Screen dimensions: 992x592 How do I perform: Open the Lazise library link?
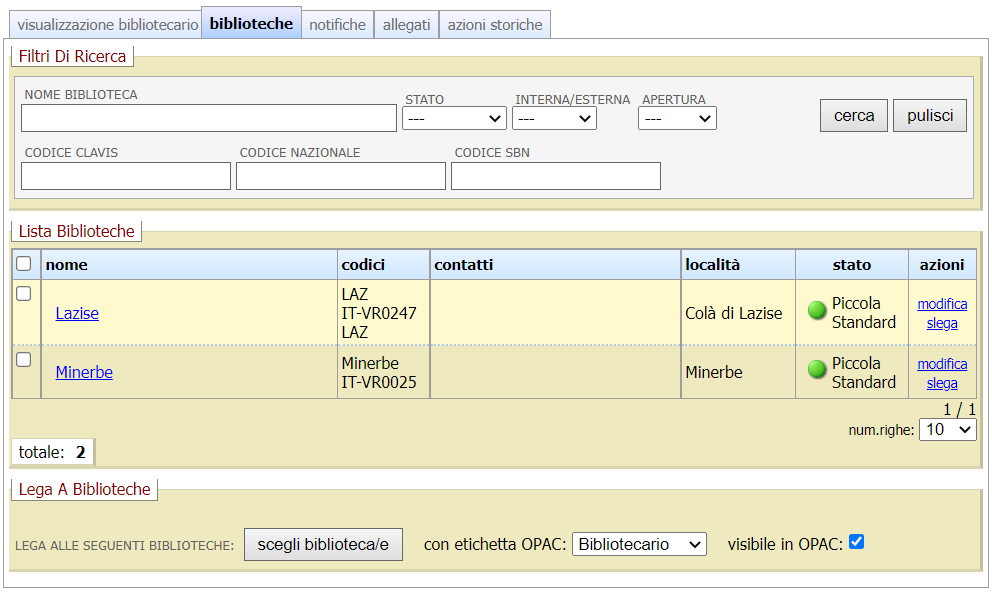[x=77, y=313]
